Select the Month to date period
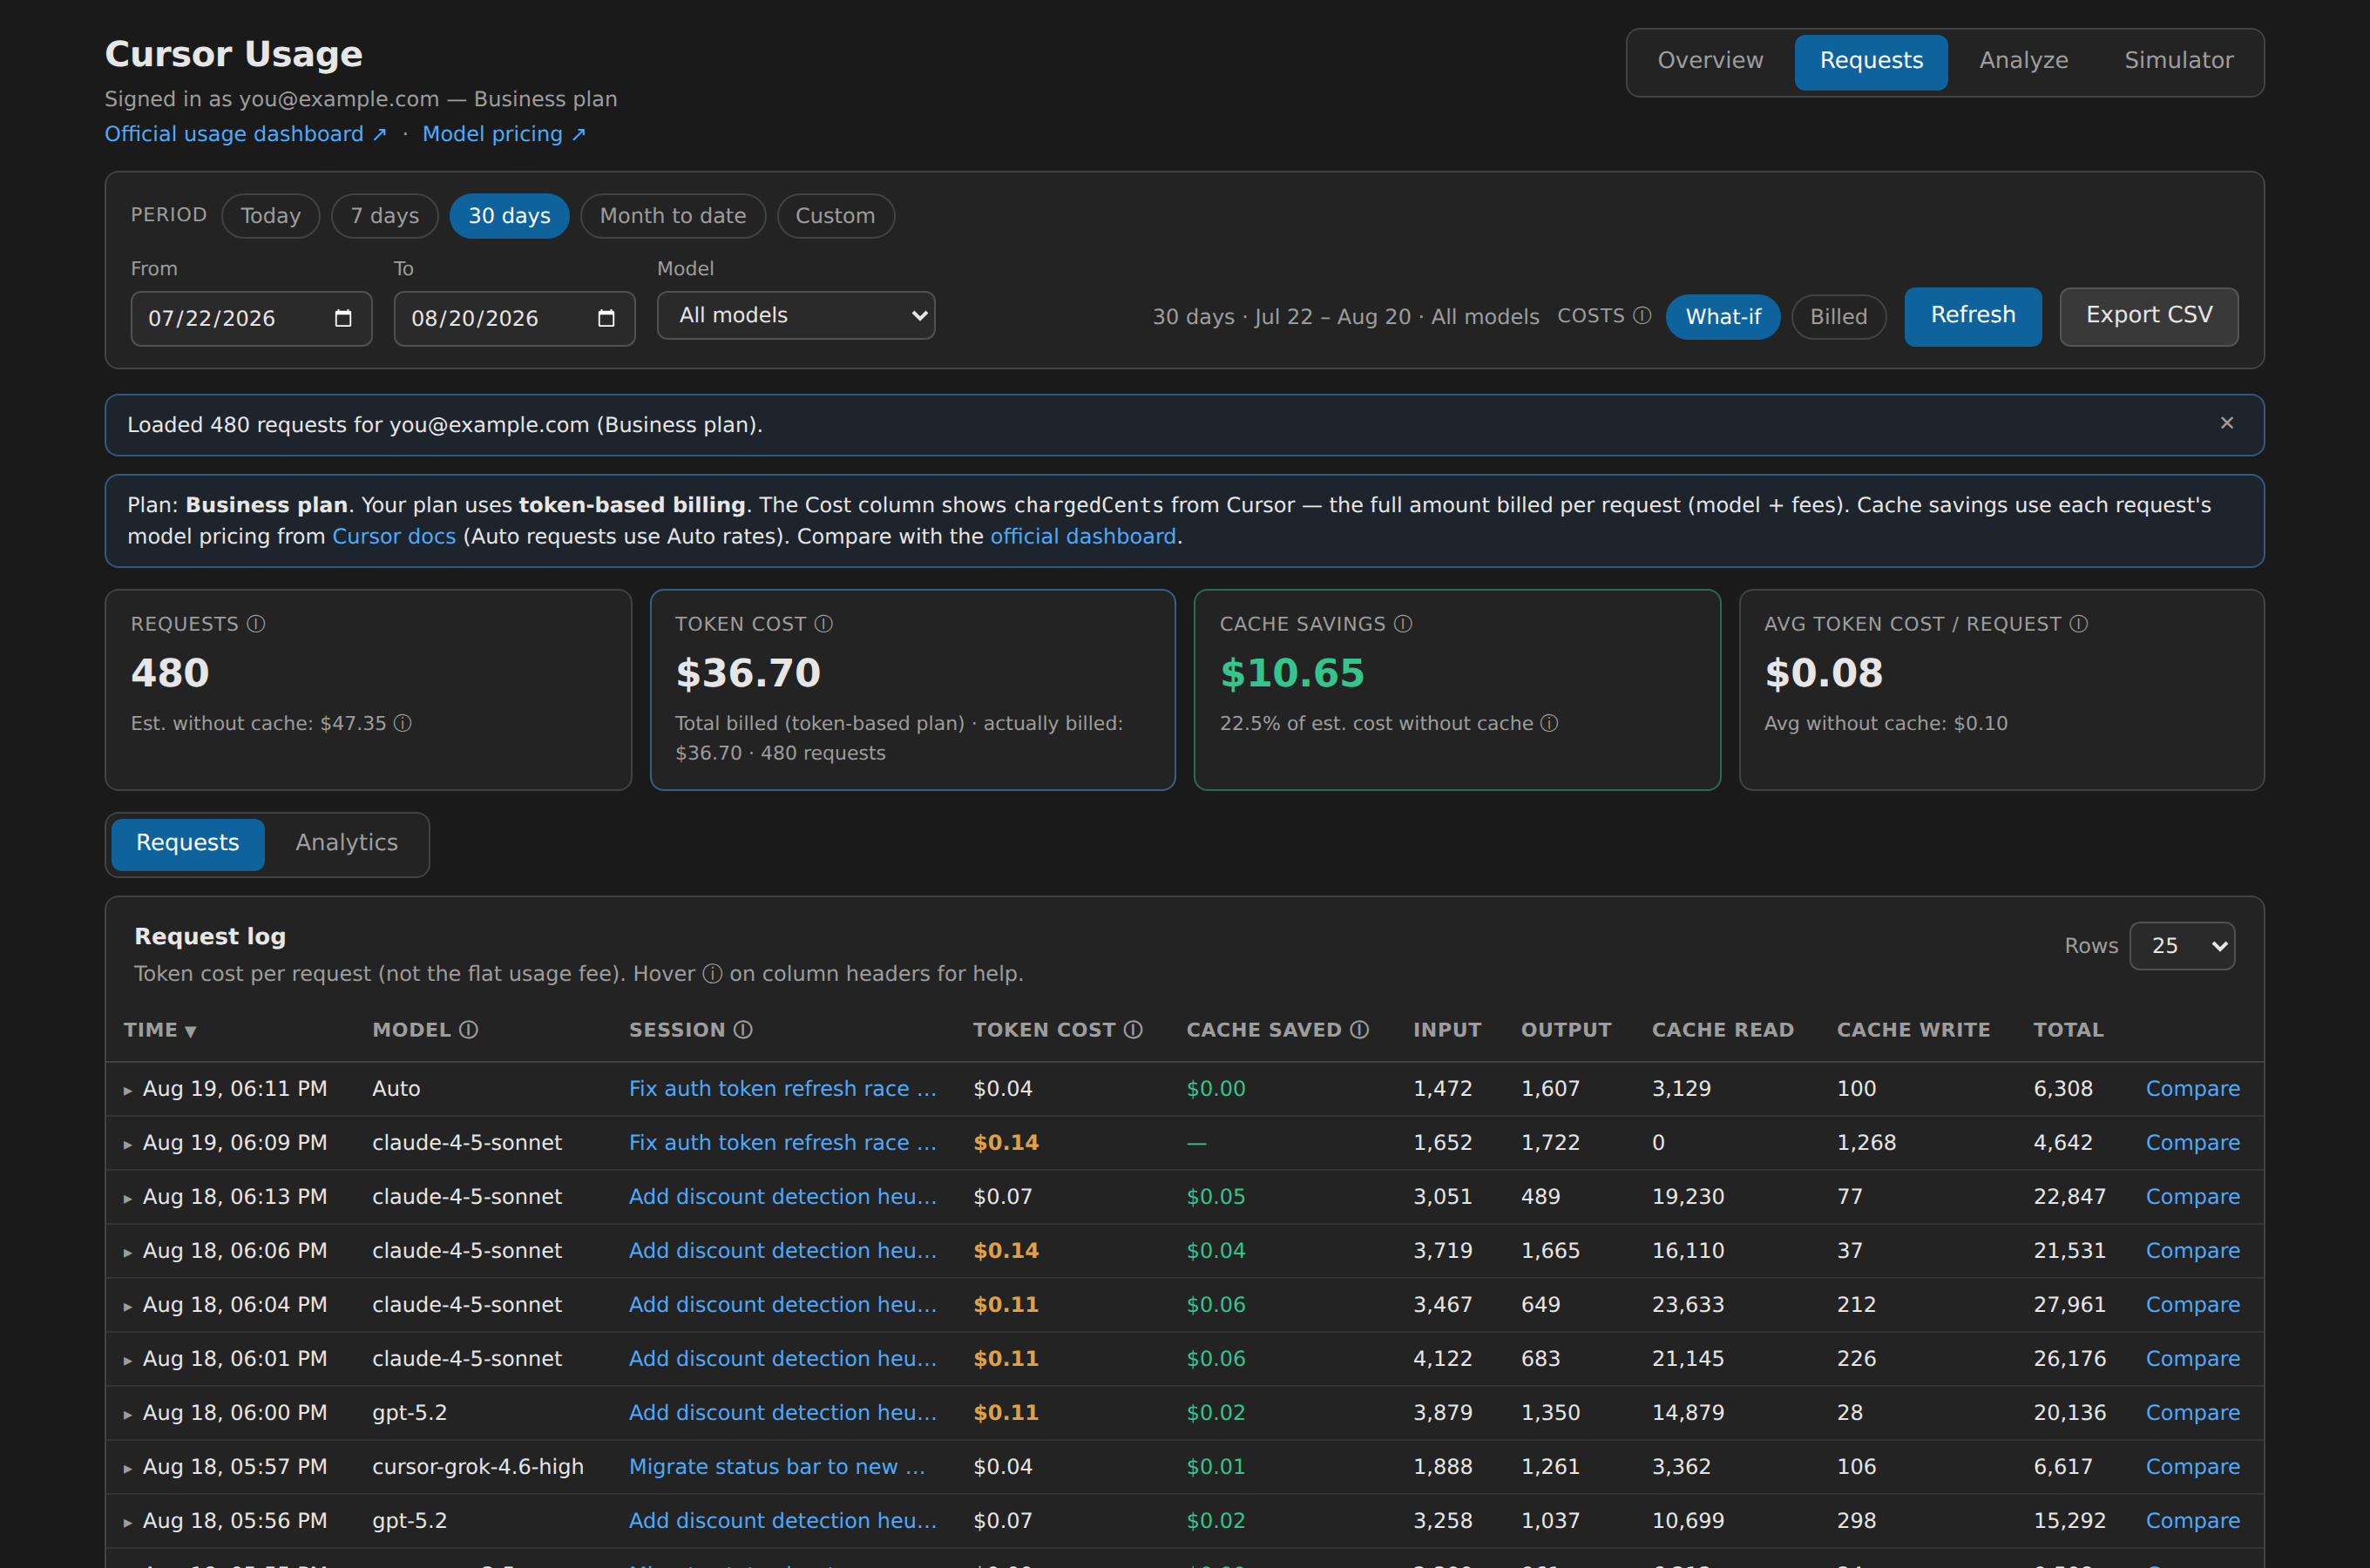Viewport: 2370px width, 1568px height. pos(673,216)
